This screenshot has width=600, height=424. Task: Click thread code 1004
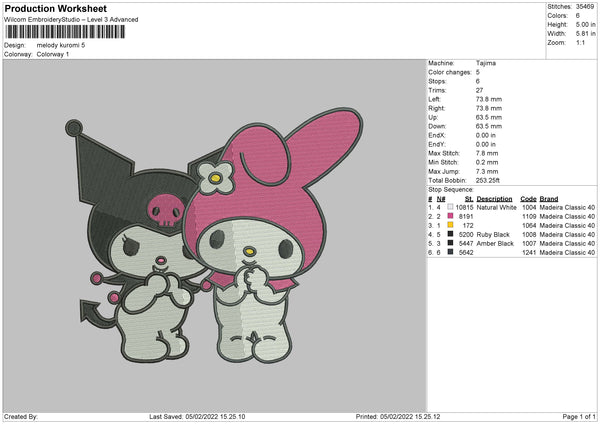(529, 207)
